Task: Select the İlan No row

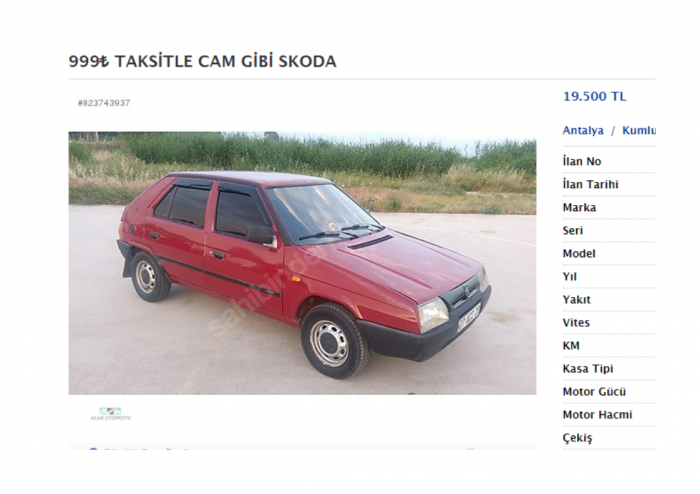Action: (609, 162)
